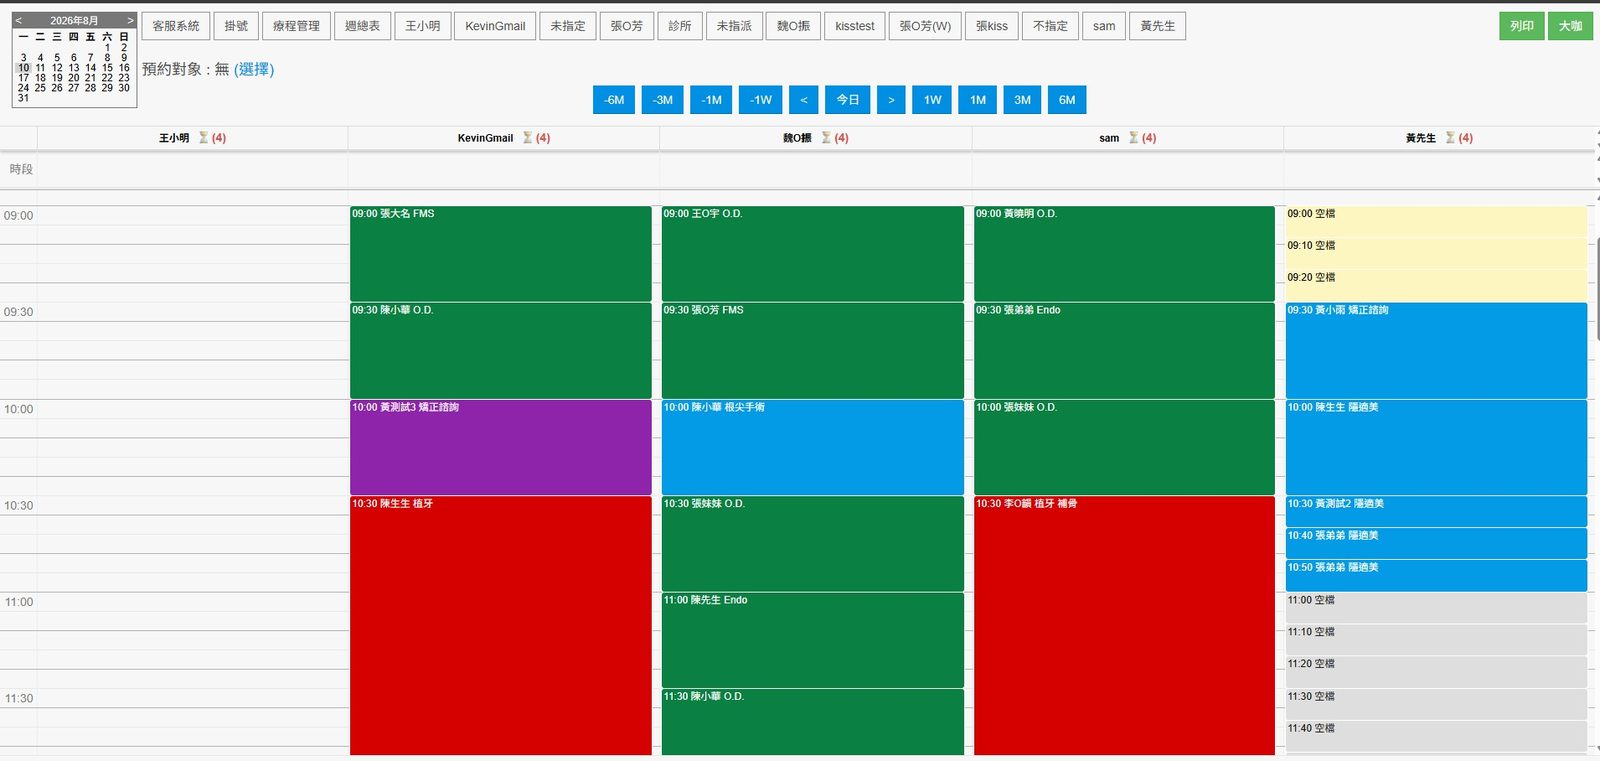Image resolution: width=1600 pixels, height=761 pixels.
Task: Click the hourglass icon beside sam column header
Action: (x=1134, y=138)
